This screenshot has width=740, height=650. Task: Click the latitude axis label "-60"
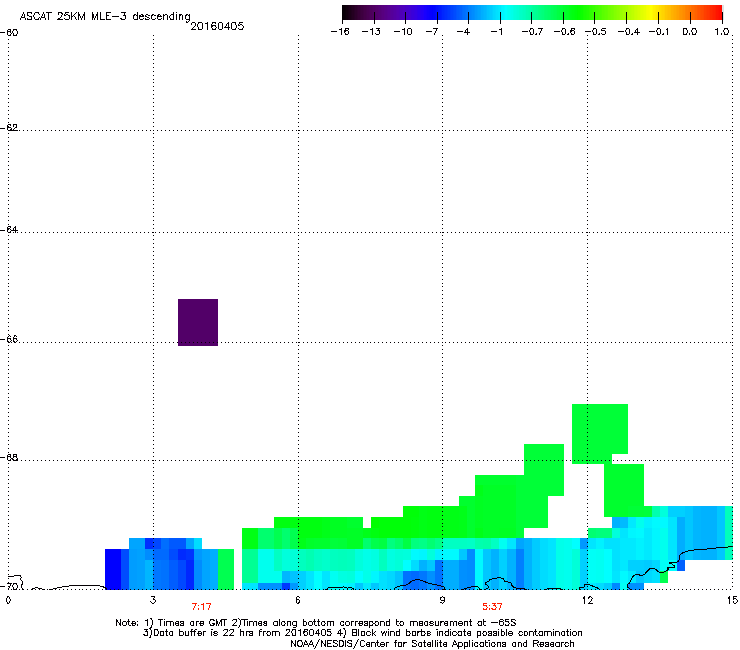pos(9,33)
